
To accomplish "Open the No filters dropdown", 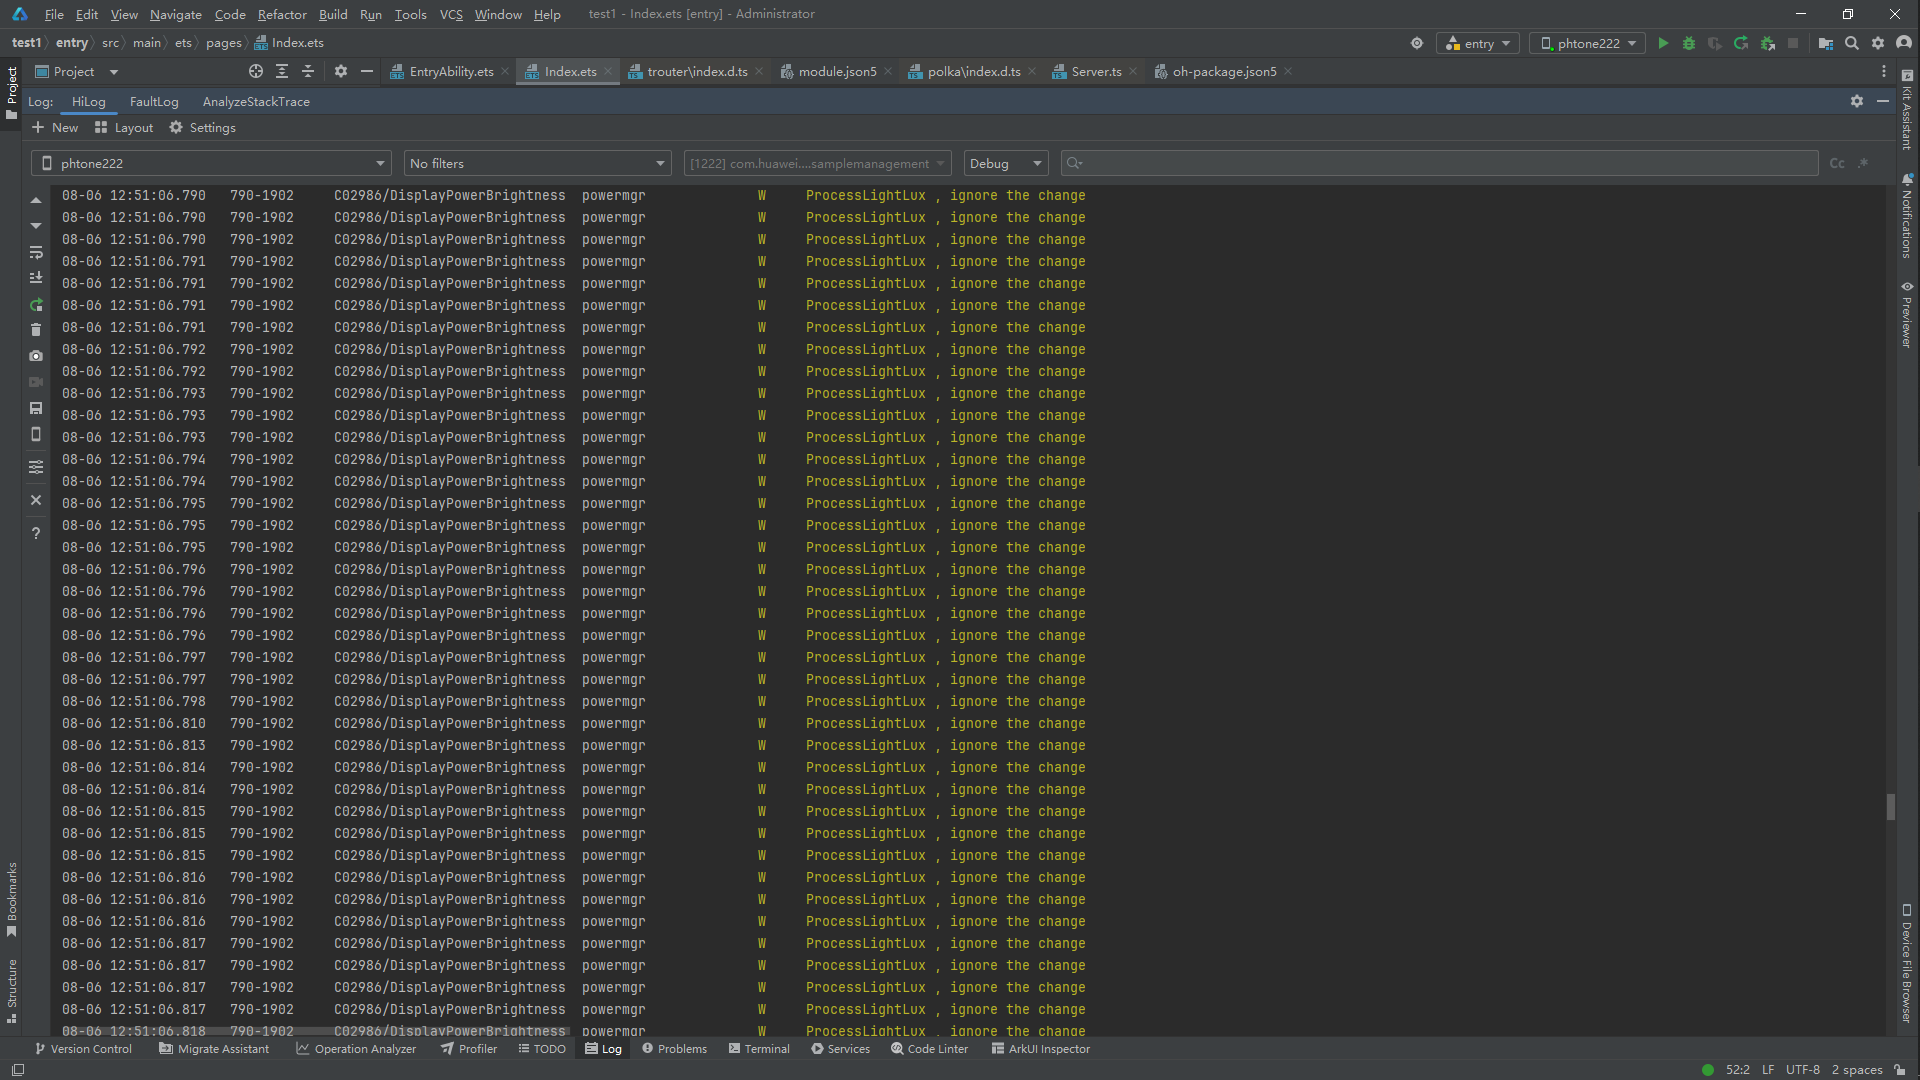I will (x=537, y=163).
